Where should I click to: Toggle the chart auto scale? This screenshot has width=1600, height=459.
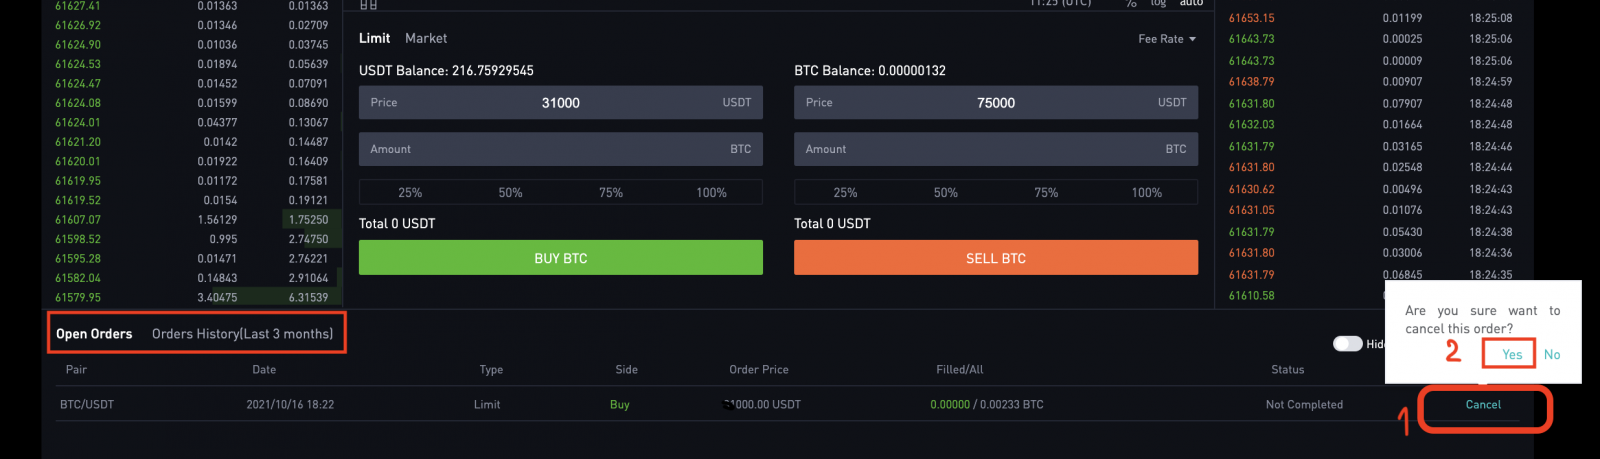tap(1191, 4)
